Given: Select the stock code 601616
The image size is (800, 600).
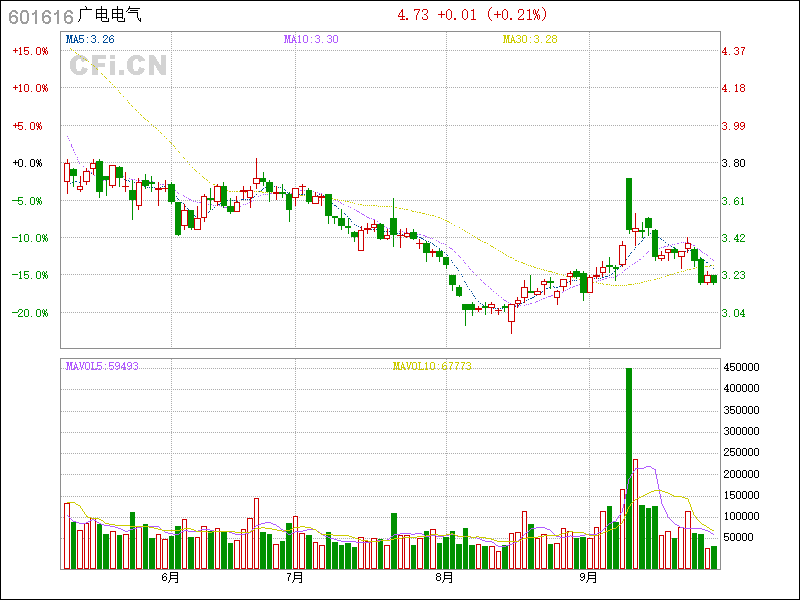Looking at the screenshot, I should pyautogui.click(x=39, y=15).
